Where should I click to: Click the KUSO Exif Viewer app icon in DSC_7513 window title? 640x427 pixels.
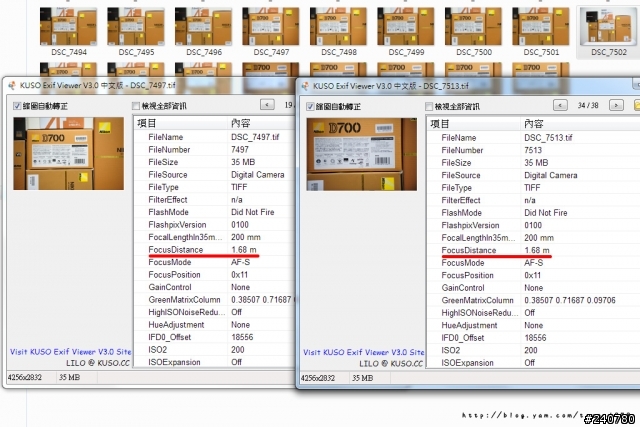tap(305, 86)
